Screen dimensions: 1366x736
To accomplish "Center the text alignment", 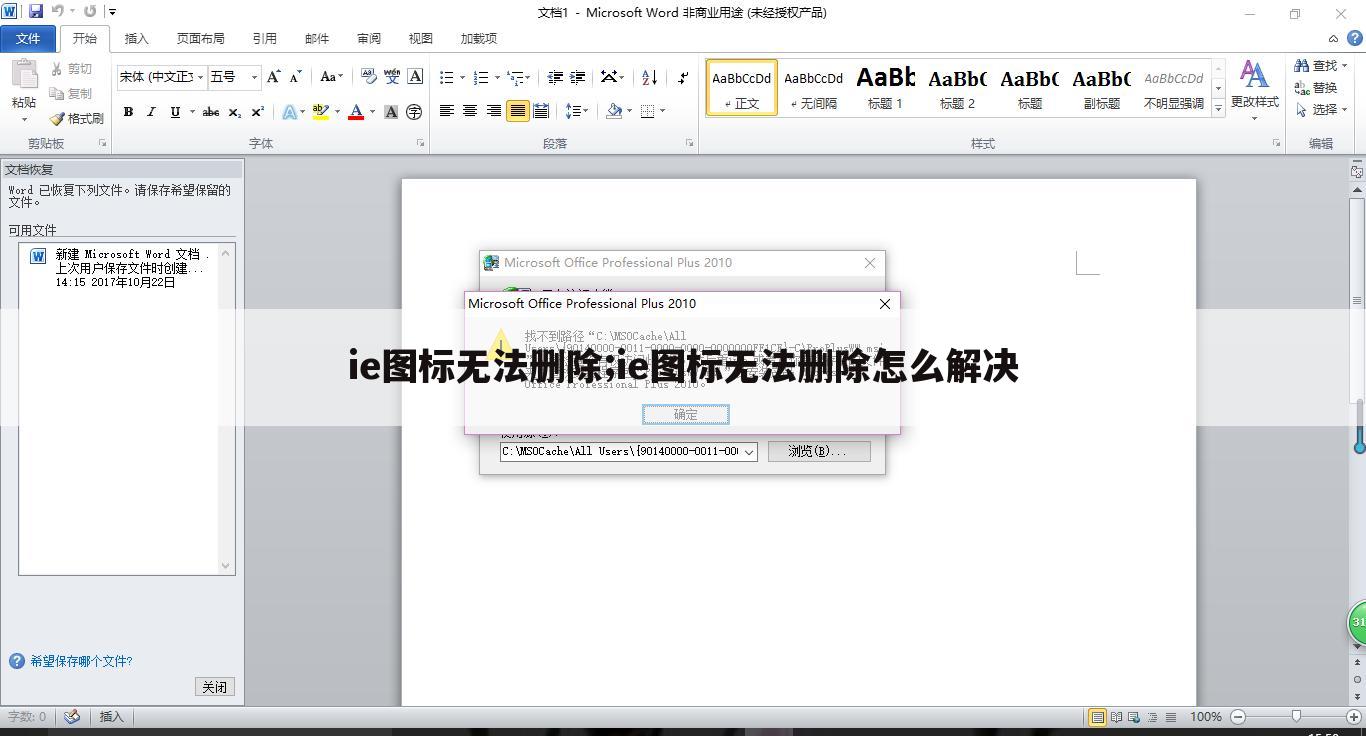I will [x=470, y=111].
